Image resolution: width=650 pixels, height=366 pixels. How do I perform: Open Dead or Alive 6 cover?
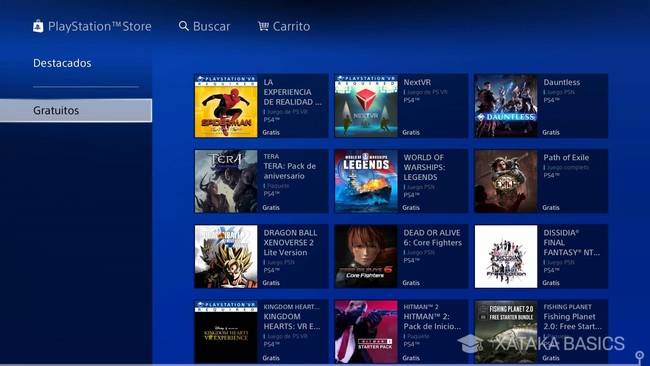[366, 257]
